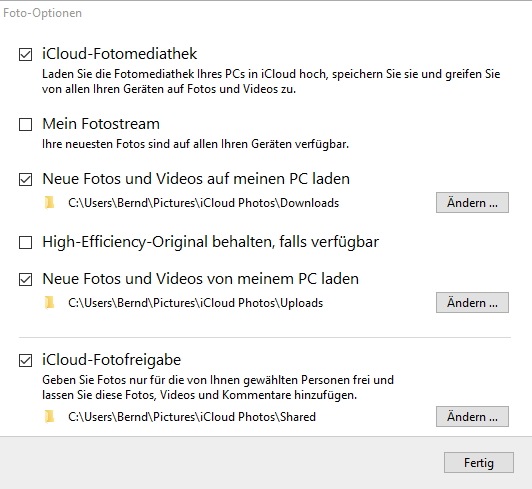Screen dimensions: 532x489
Task: Click folder icon beside Downloads path
Action: point(49,203)
